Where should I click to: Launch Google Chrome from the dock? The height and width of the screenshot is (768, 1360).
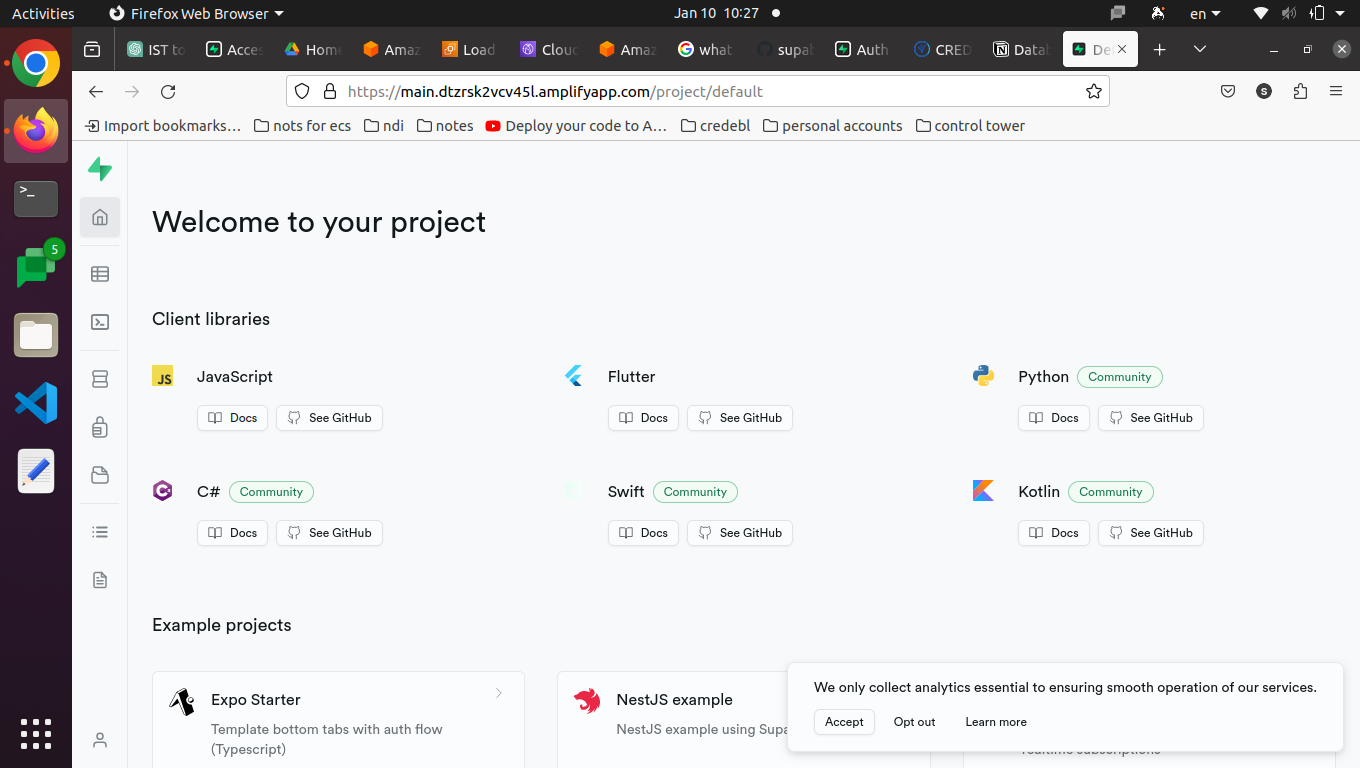[x=36, y=64]
